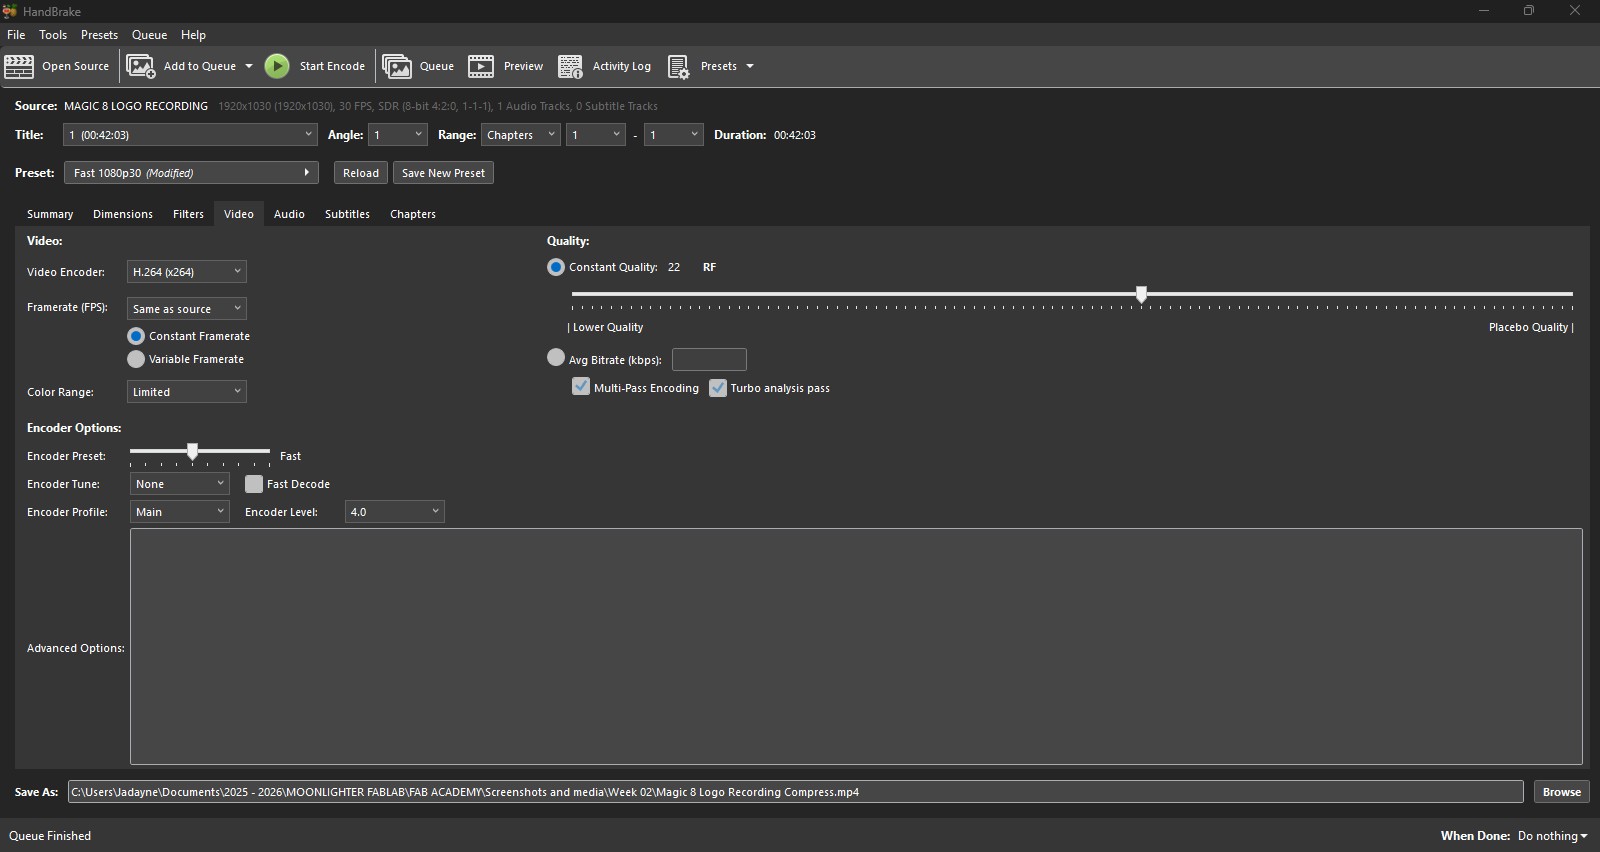Open the Angle dropdown
This screenshot has width=1600, height=852.
[398, 135]
